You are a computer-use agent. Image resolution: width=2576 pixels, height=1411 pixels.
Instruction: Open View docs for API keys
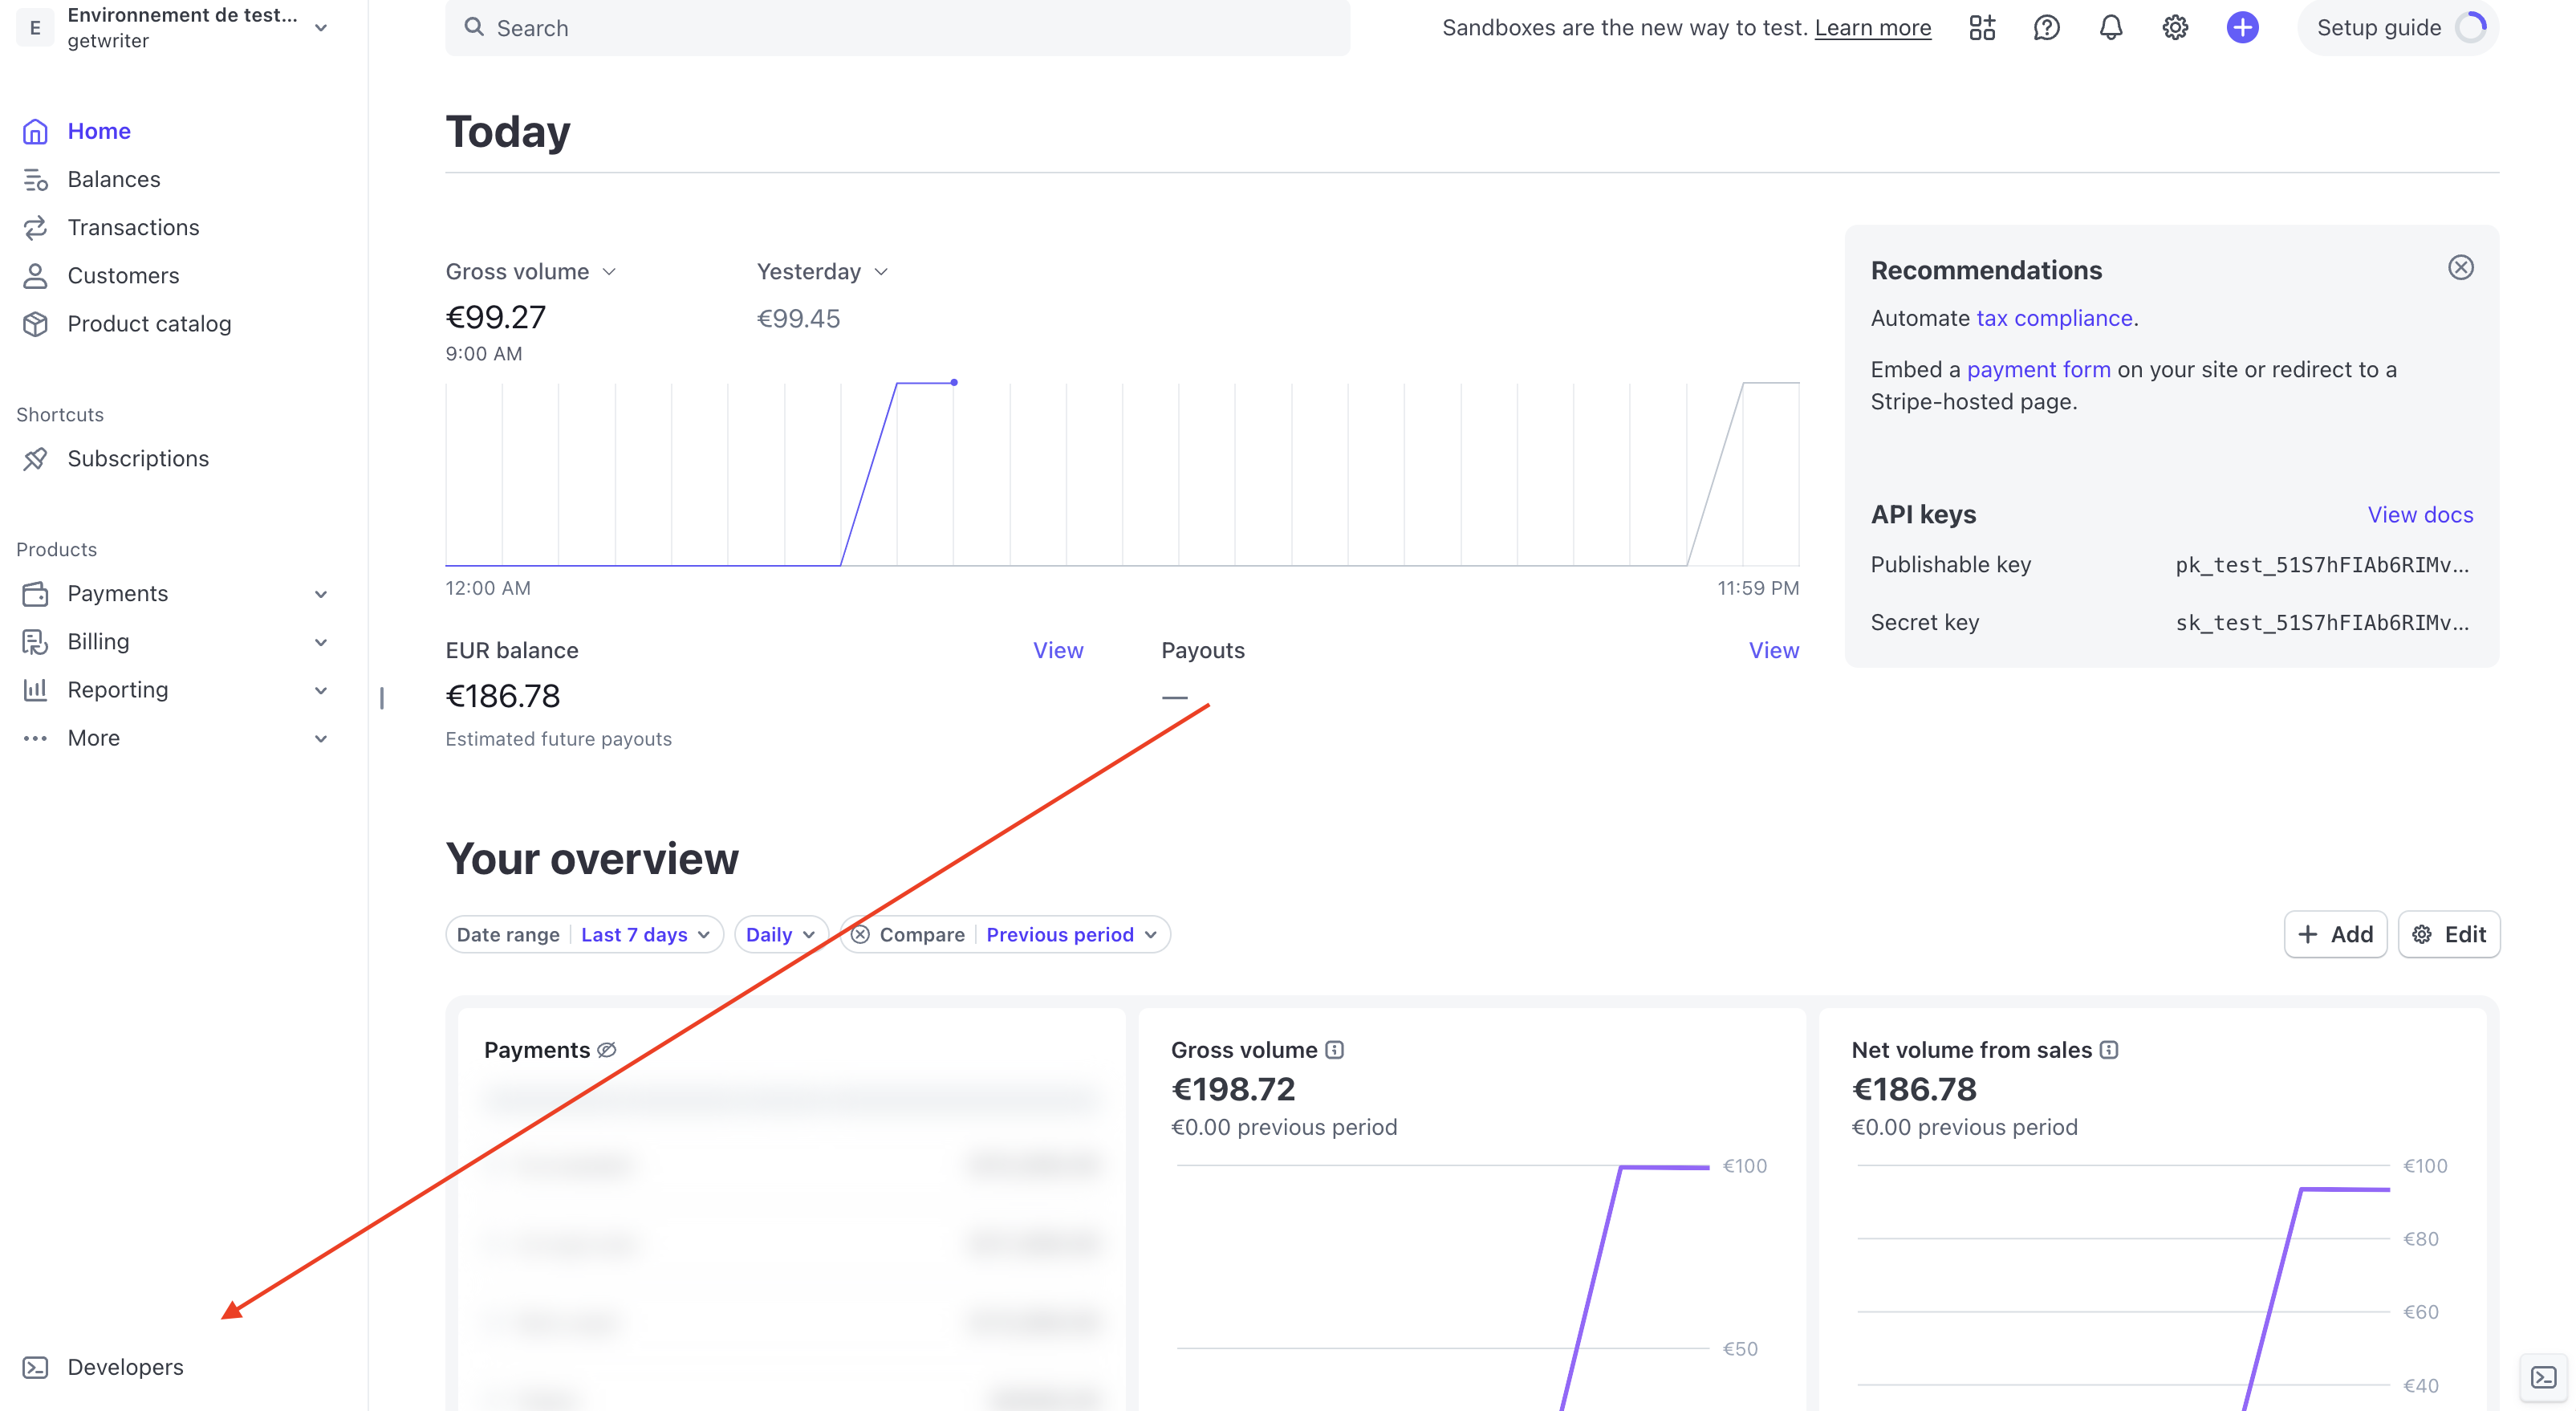tap(2420, 515)
